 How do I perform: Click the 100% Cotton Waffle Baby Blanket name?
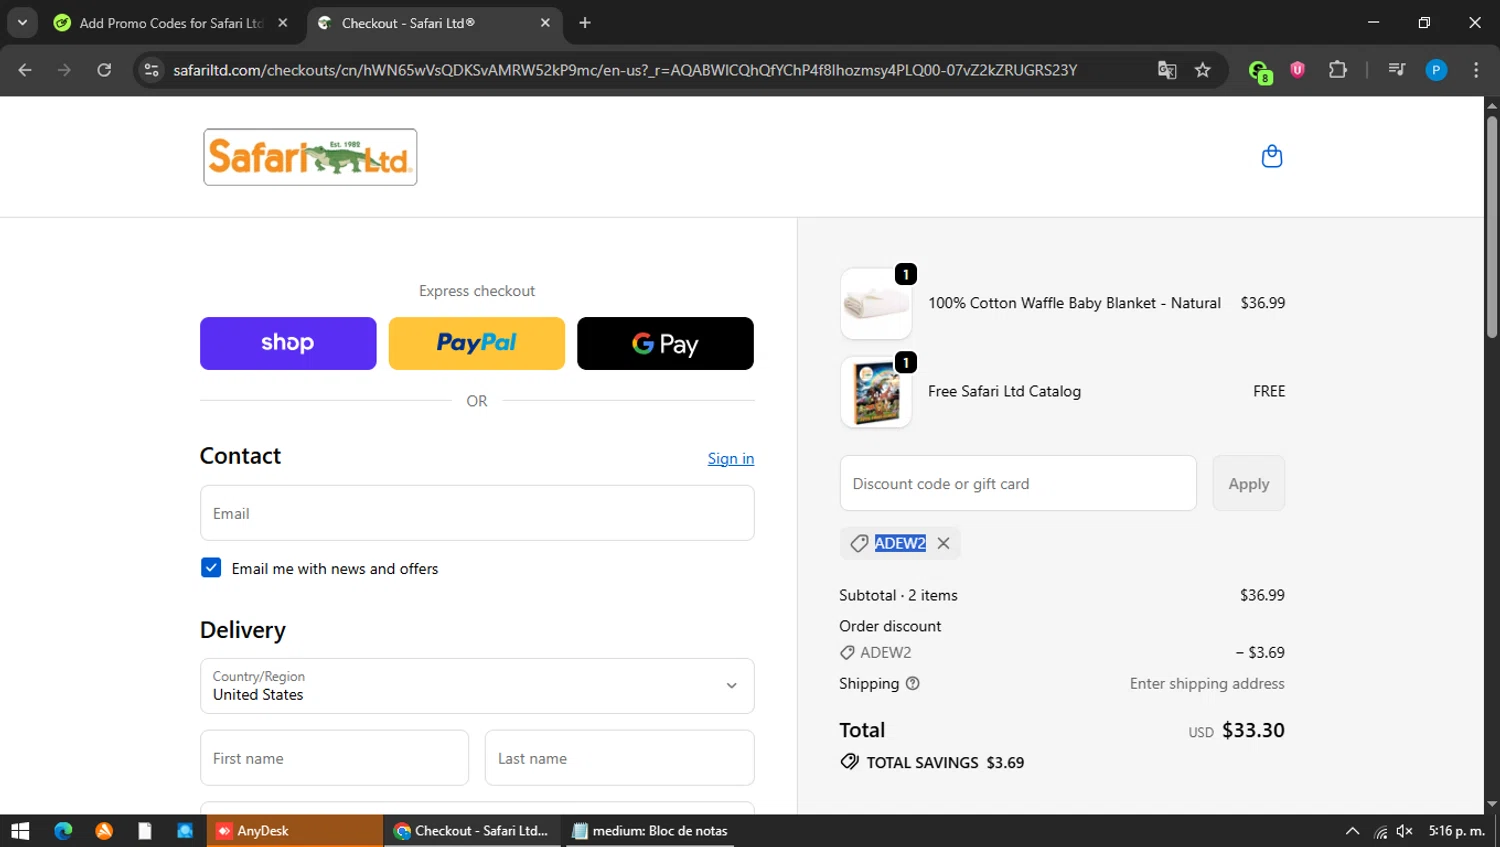[1074, 303]
